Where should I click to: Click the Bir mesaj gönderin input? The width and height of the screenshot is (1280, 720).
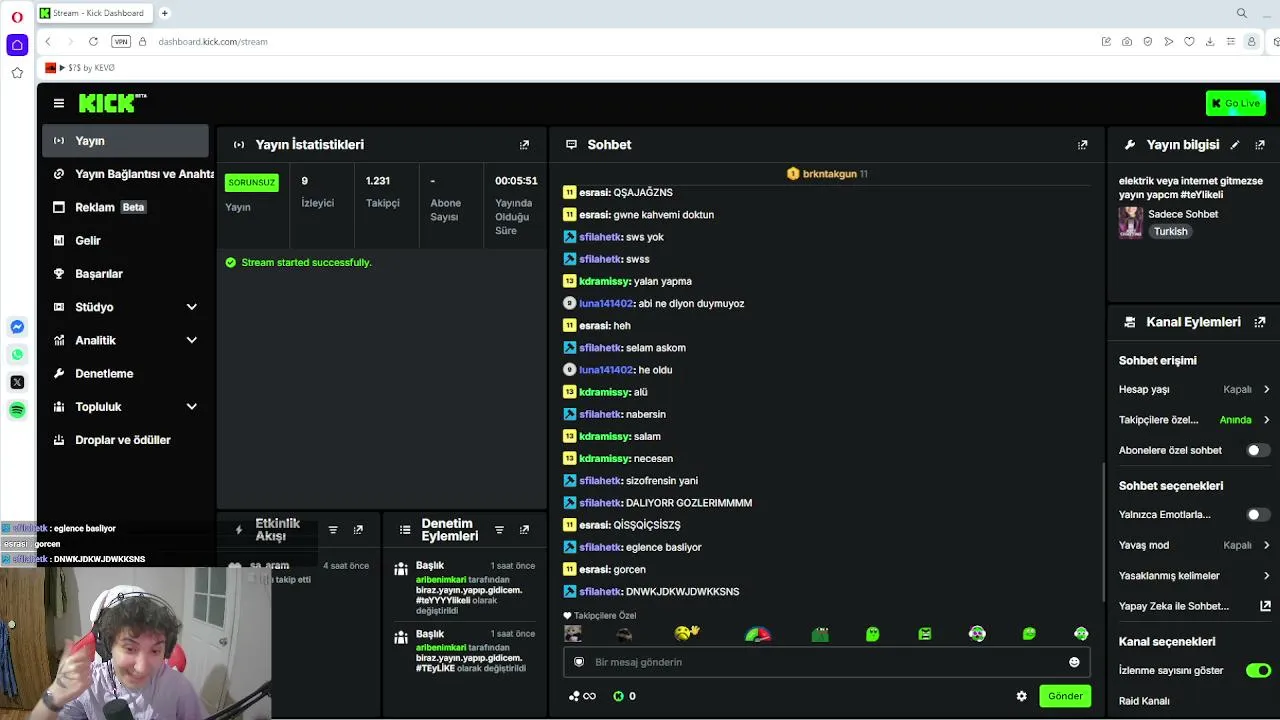(x=826, y=662)
